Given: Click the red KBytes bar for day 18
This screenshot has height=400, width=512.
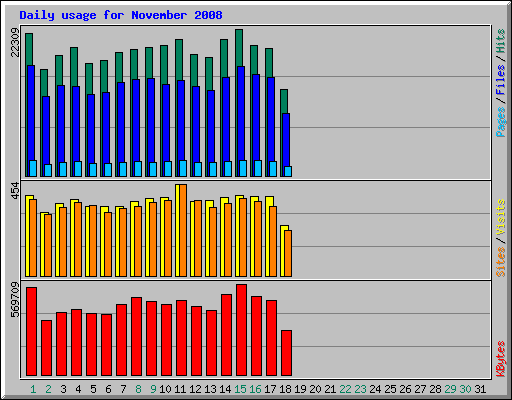Looking at the screenshot, I should point(286,353).
